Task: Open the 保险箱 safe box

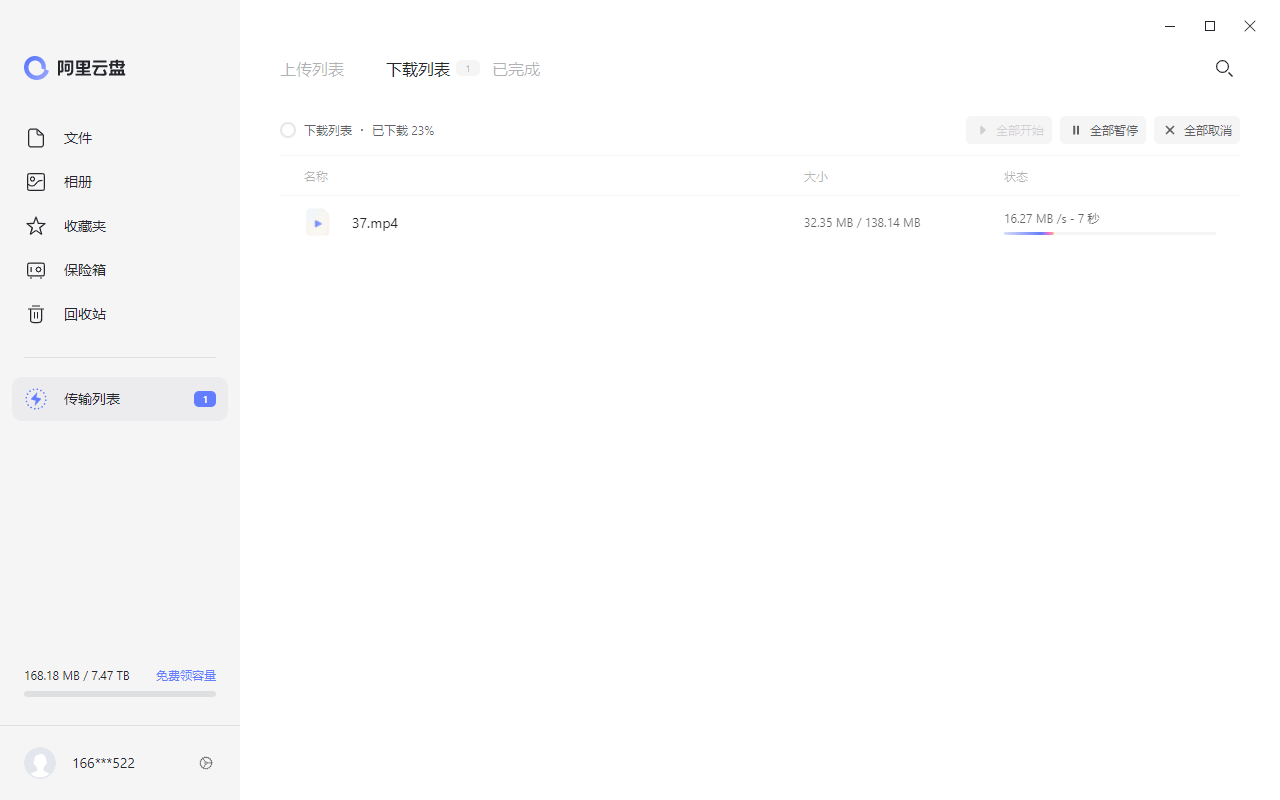Action: point(84,270)
